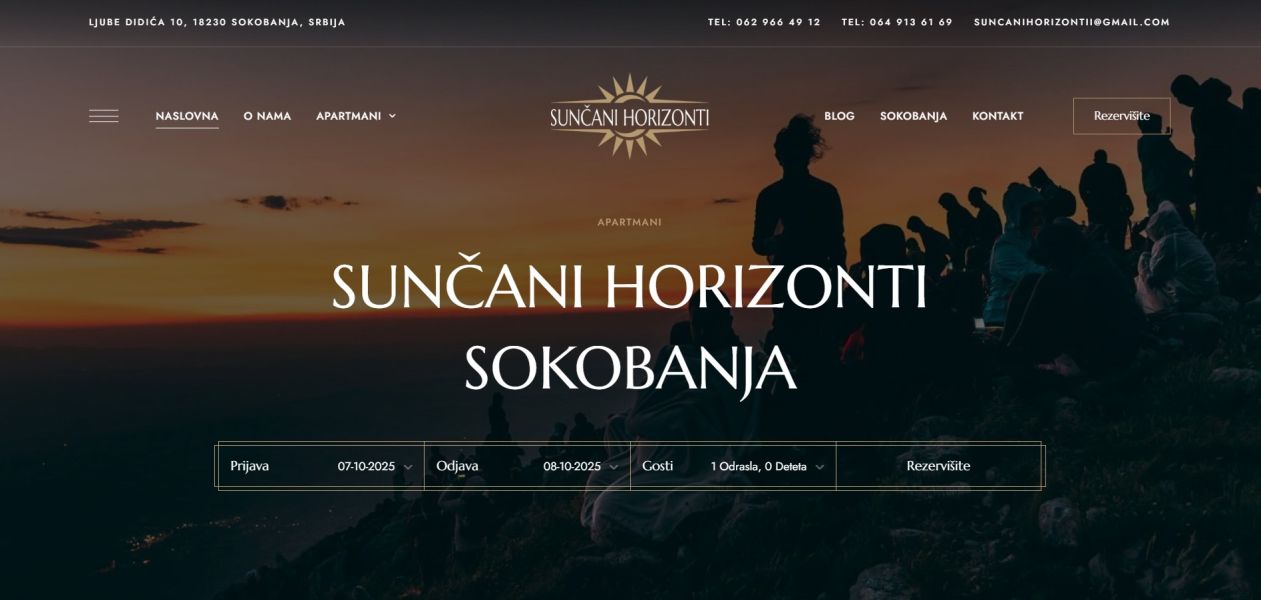Open the Blog menu item
Image resolution: width=1261 pixels, height=600 pixels.
pos(839,116)
